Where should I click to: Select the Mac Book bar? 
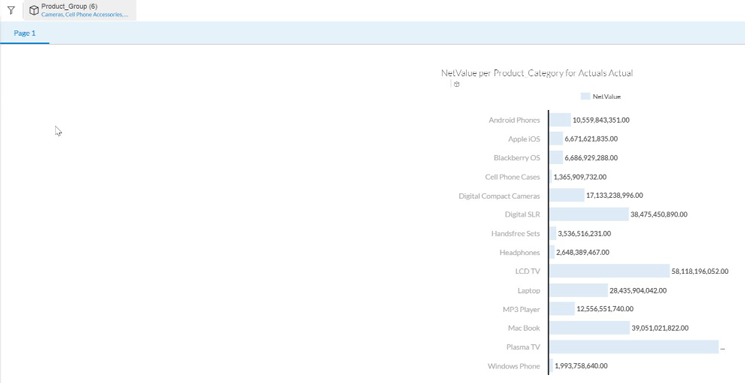[590, 328]
